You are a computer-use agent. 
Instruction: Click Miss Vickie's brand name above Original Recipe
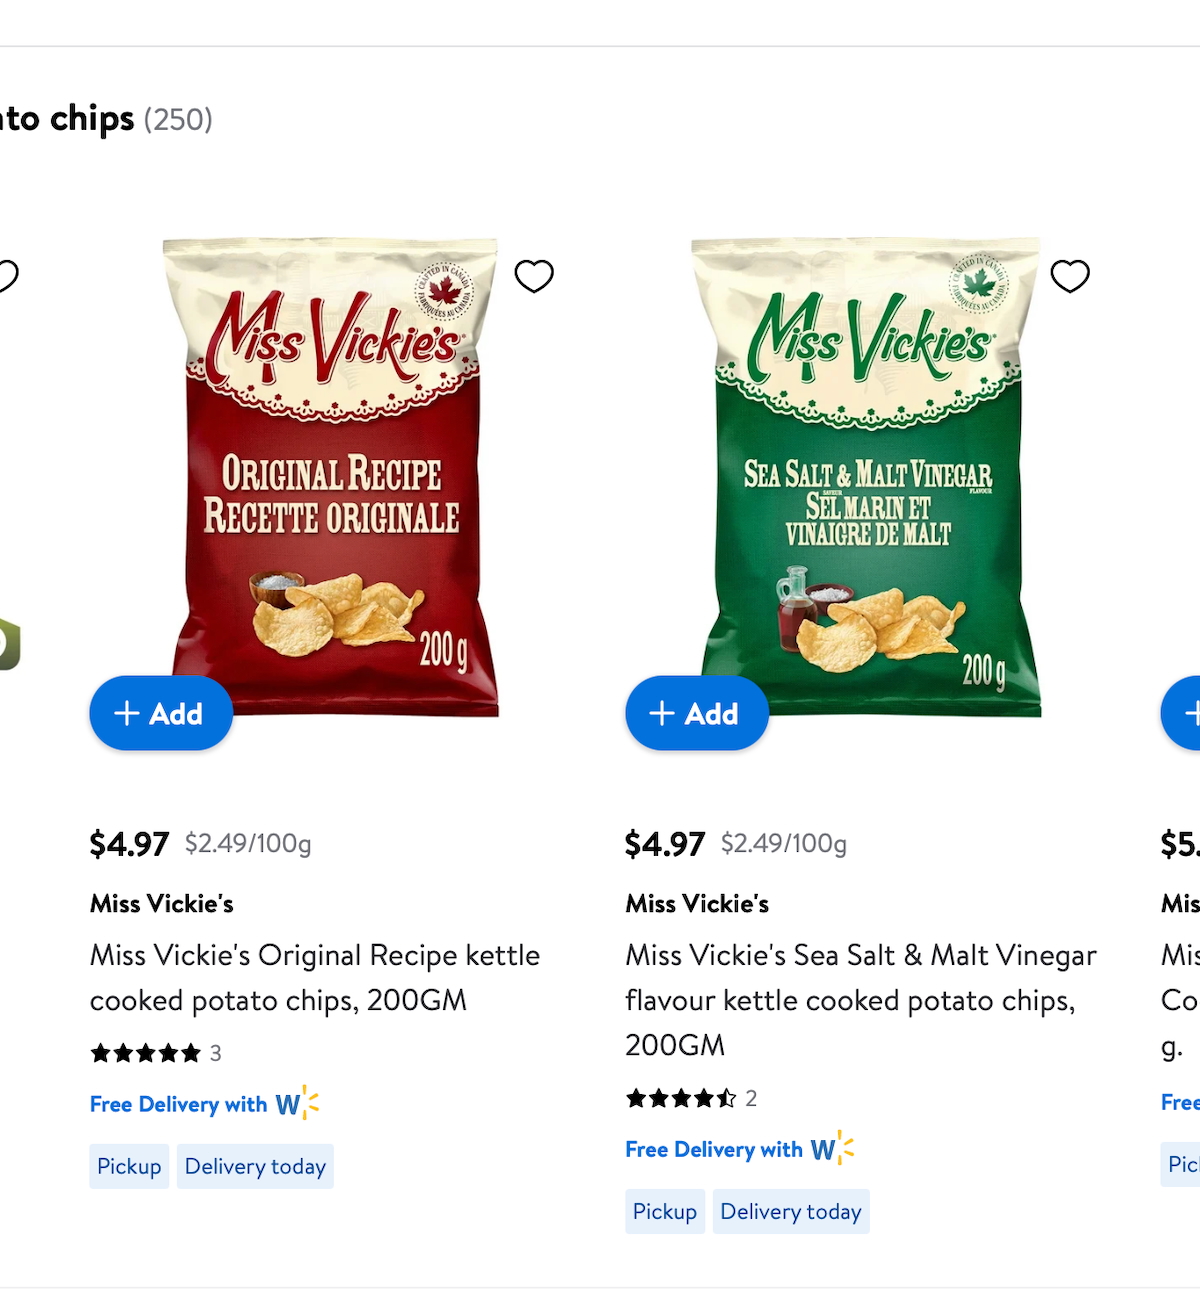click(x=162, y=904)
